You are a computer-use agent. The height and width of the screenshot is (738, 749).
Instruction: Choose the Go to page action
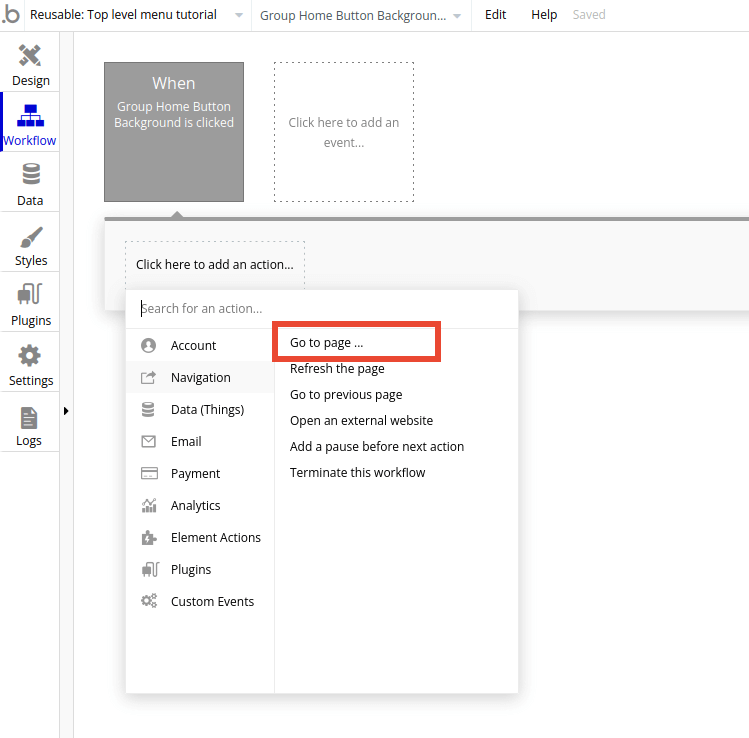[327, 342]
